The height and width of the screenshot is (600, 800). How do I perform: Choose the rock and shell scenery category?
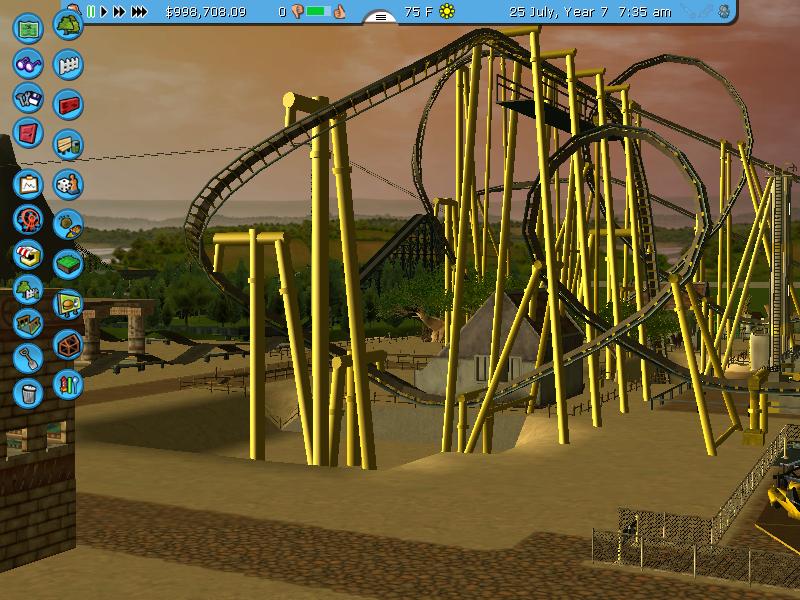[68, 224]
